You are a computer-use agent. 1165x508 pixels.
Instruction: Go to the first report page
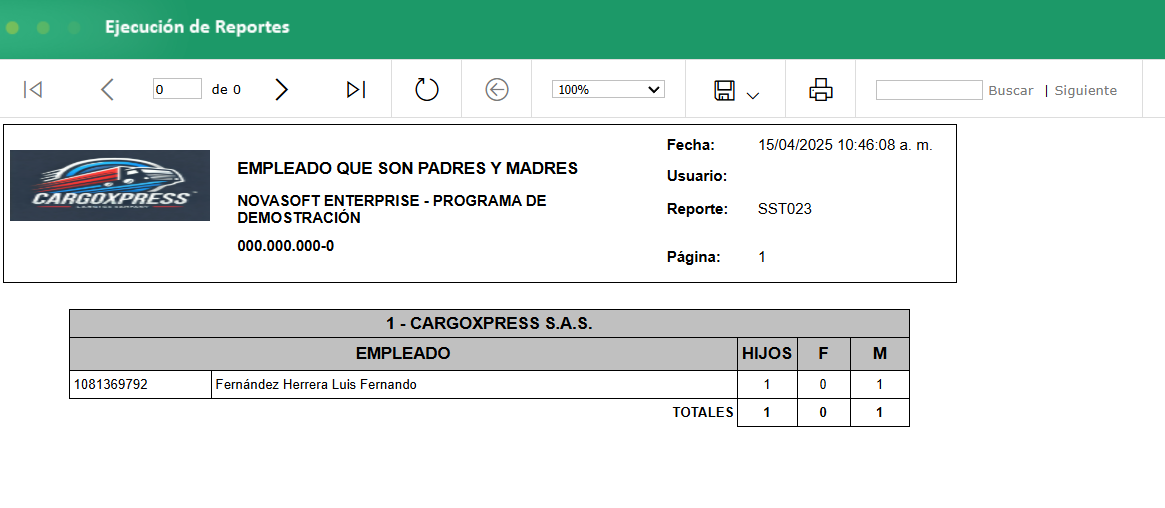(x=33, y=90)
